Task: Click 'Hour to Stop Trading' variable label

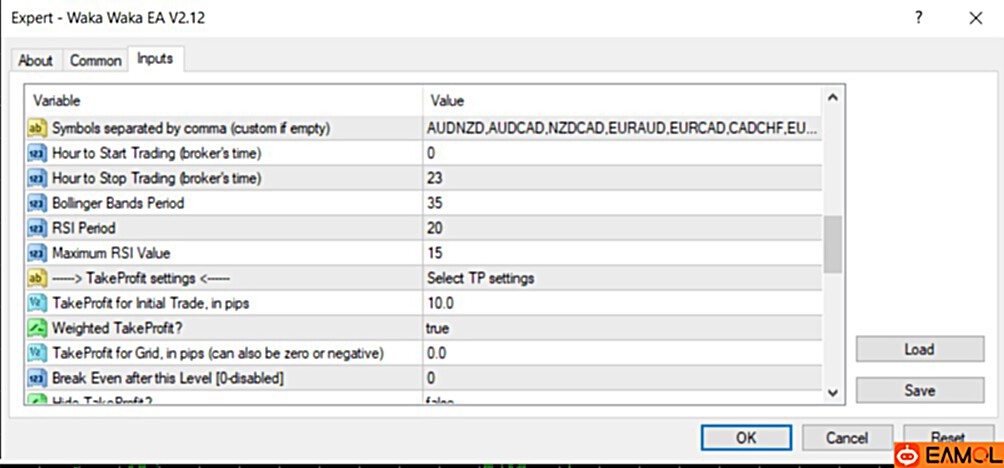Action: 156,179
